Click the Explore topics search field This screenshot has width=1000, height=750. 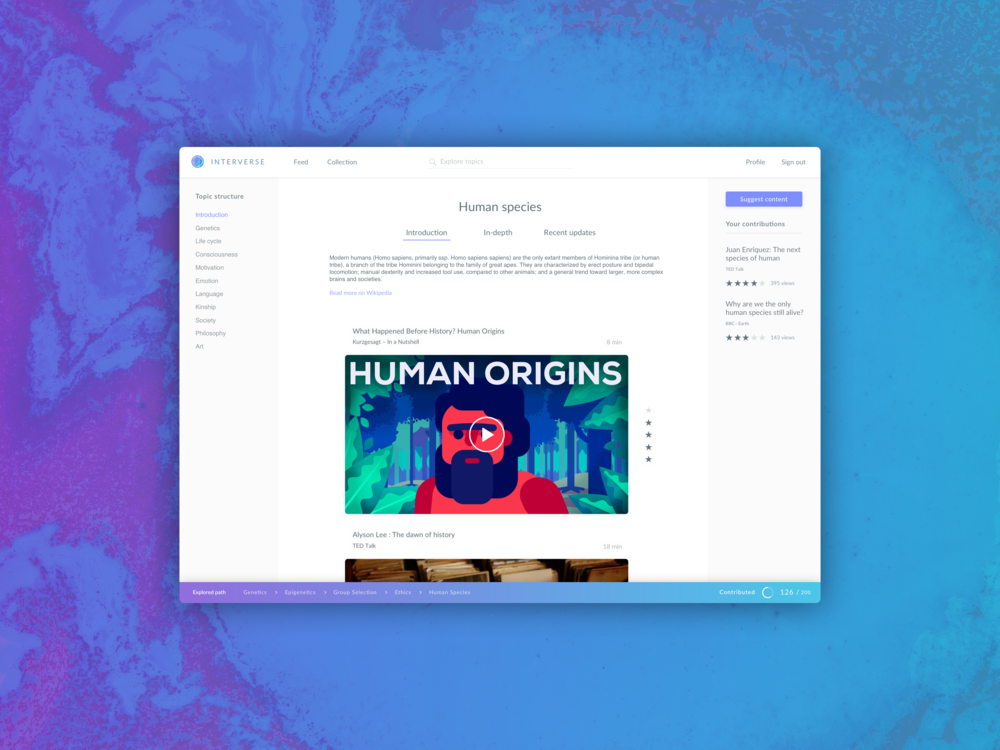click(499, 162)
